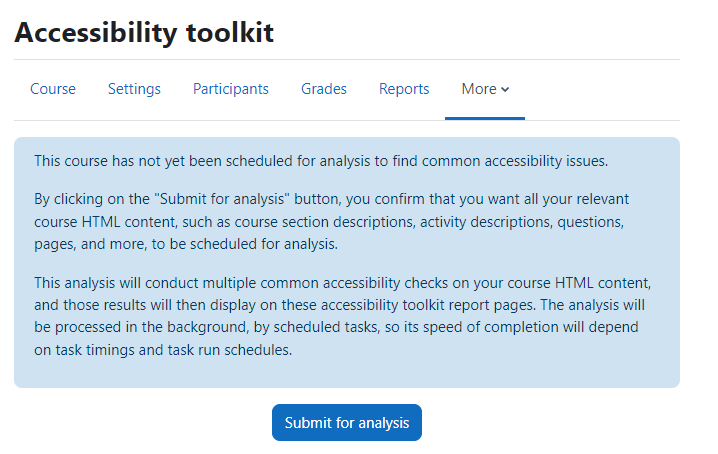Click the paragraph starting "This analysis will conduct"
This screenshot has height=454, width=718.
tap(343, 316)
